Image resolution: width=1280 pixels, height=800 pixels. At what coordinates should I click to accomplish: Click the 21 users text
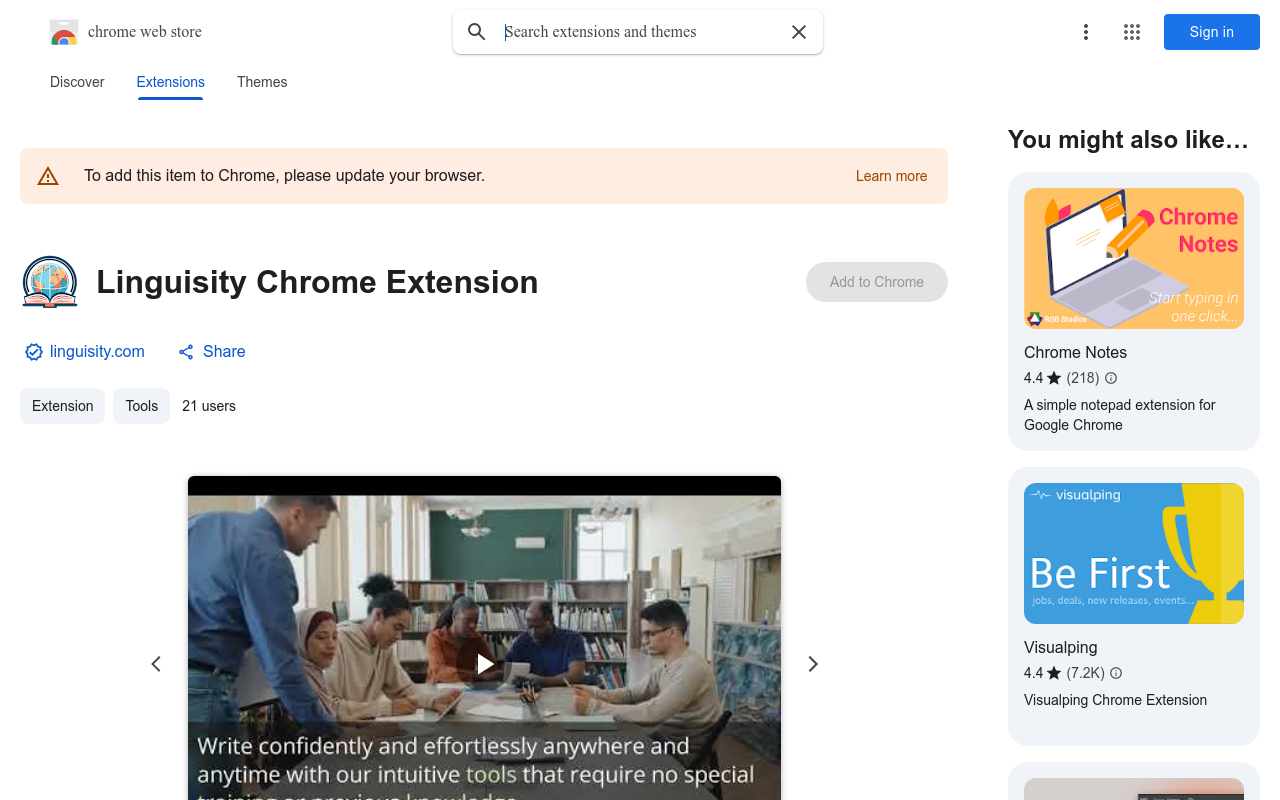point(209,406)
